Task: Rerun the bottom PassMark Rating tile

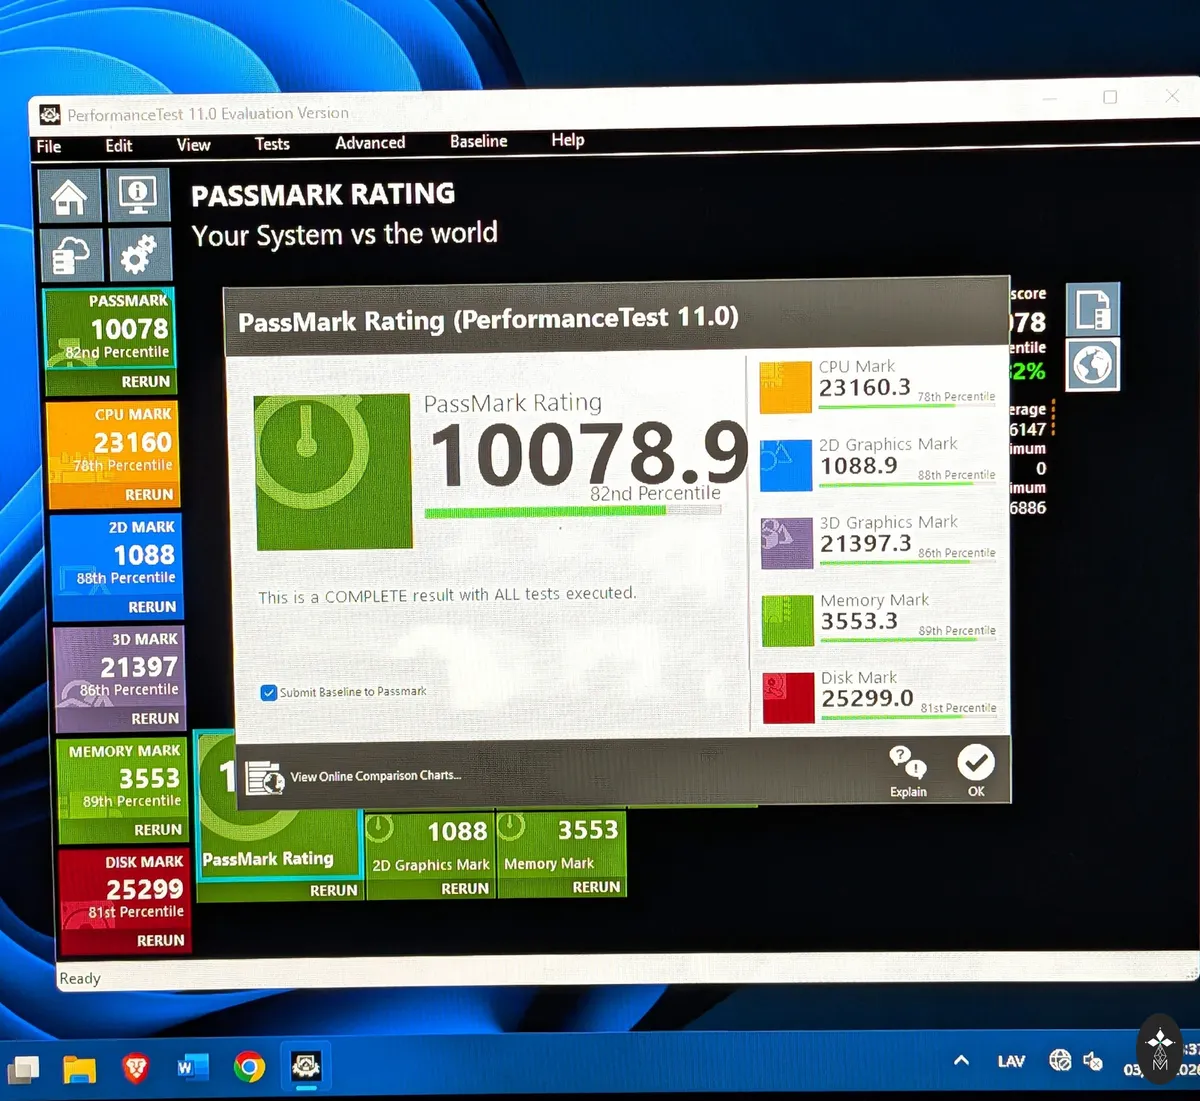Action: click(x=333, y=890)
